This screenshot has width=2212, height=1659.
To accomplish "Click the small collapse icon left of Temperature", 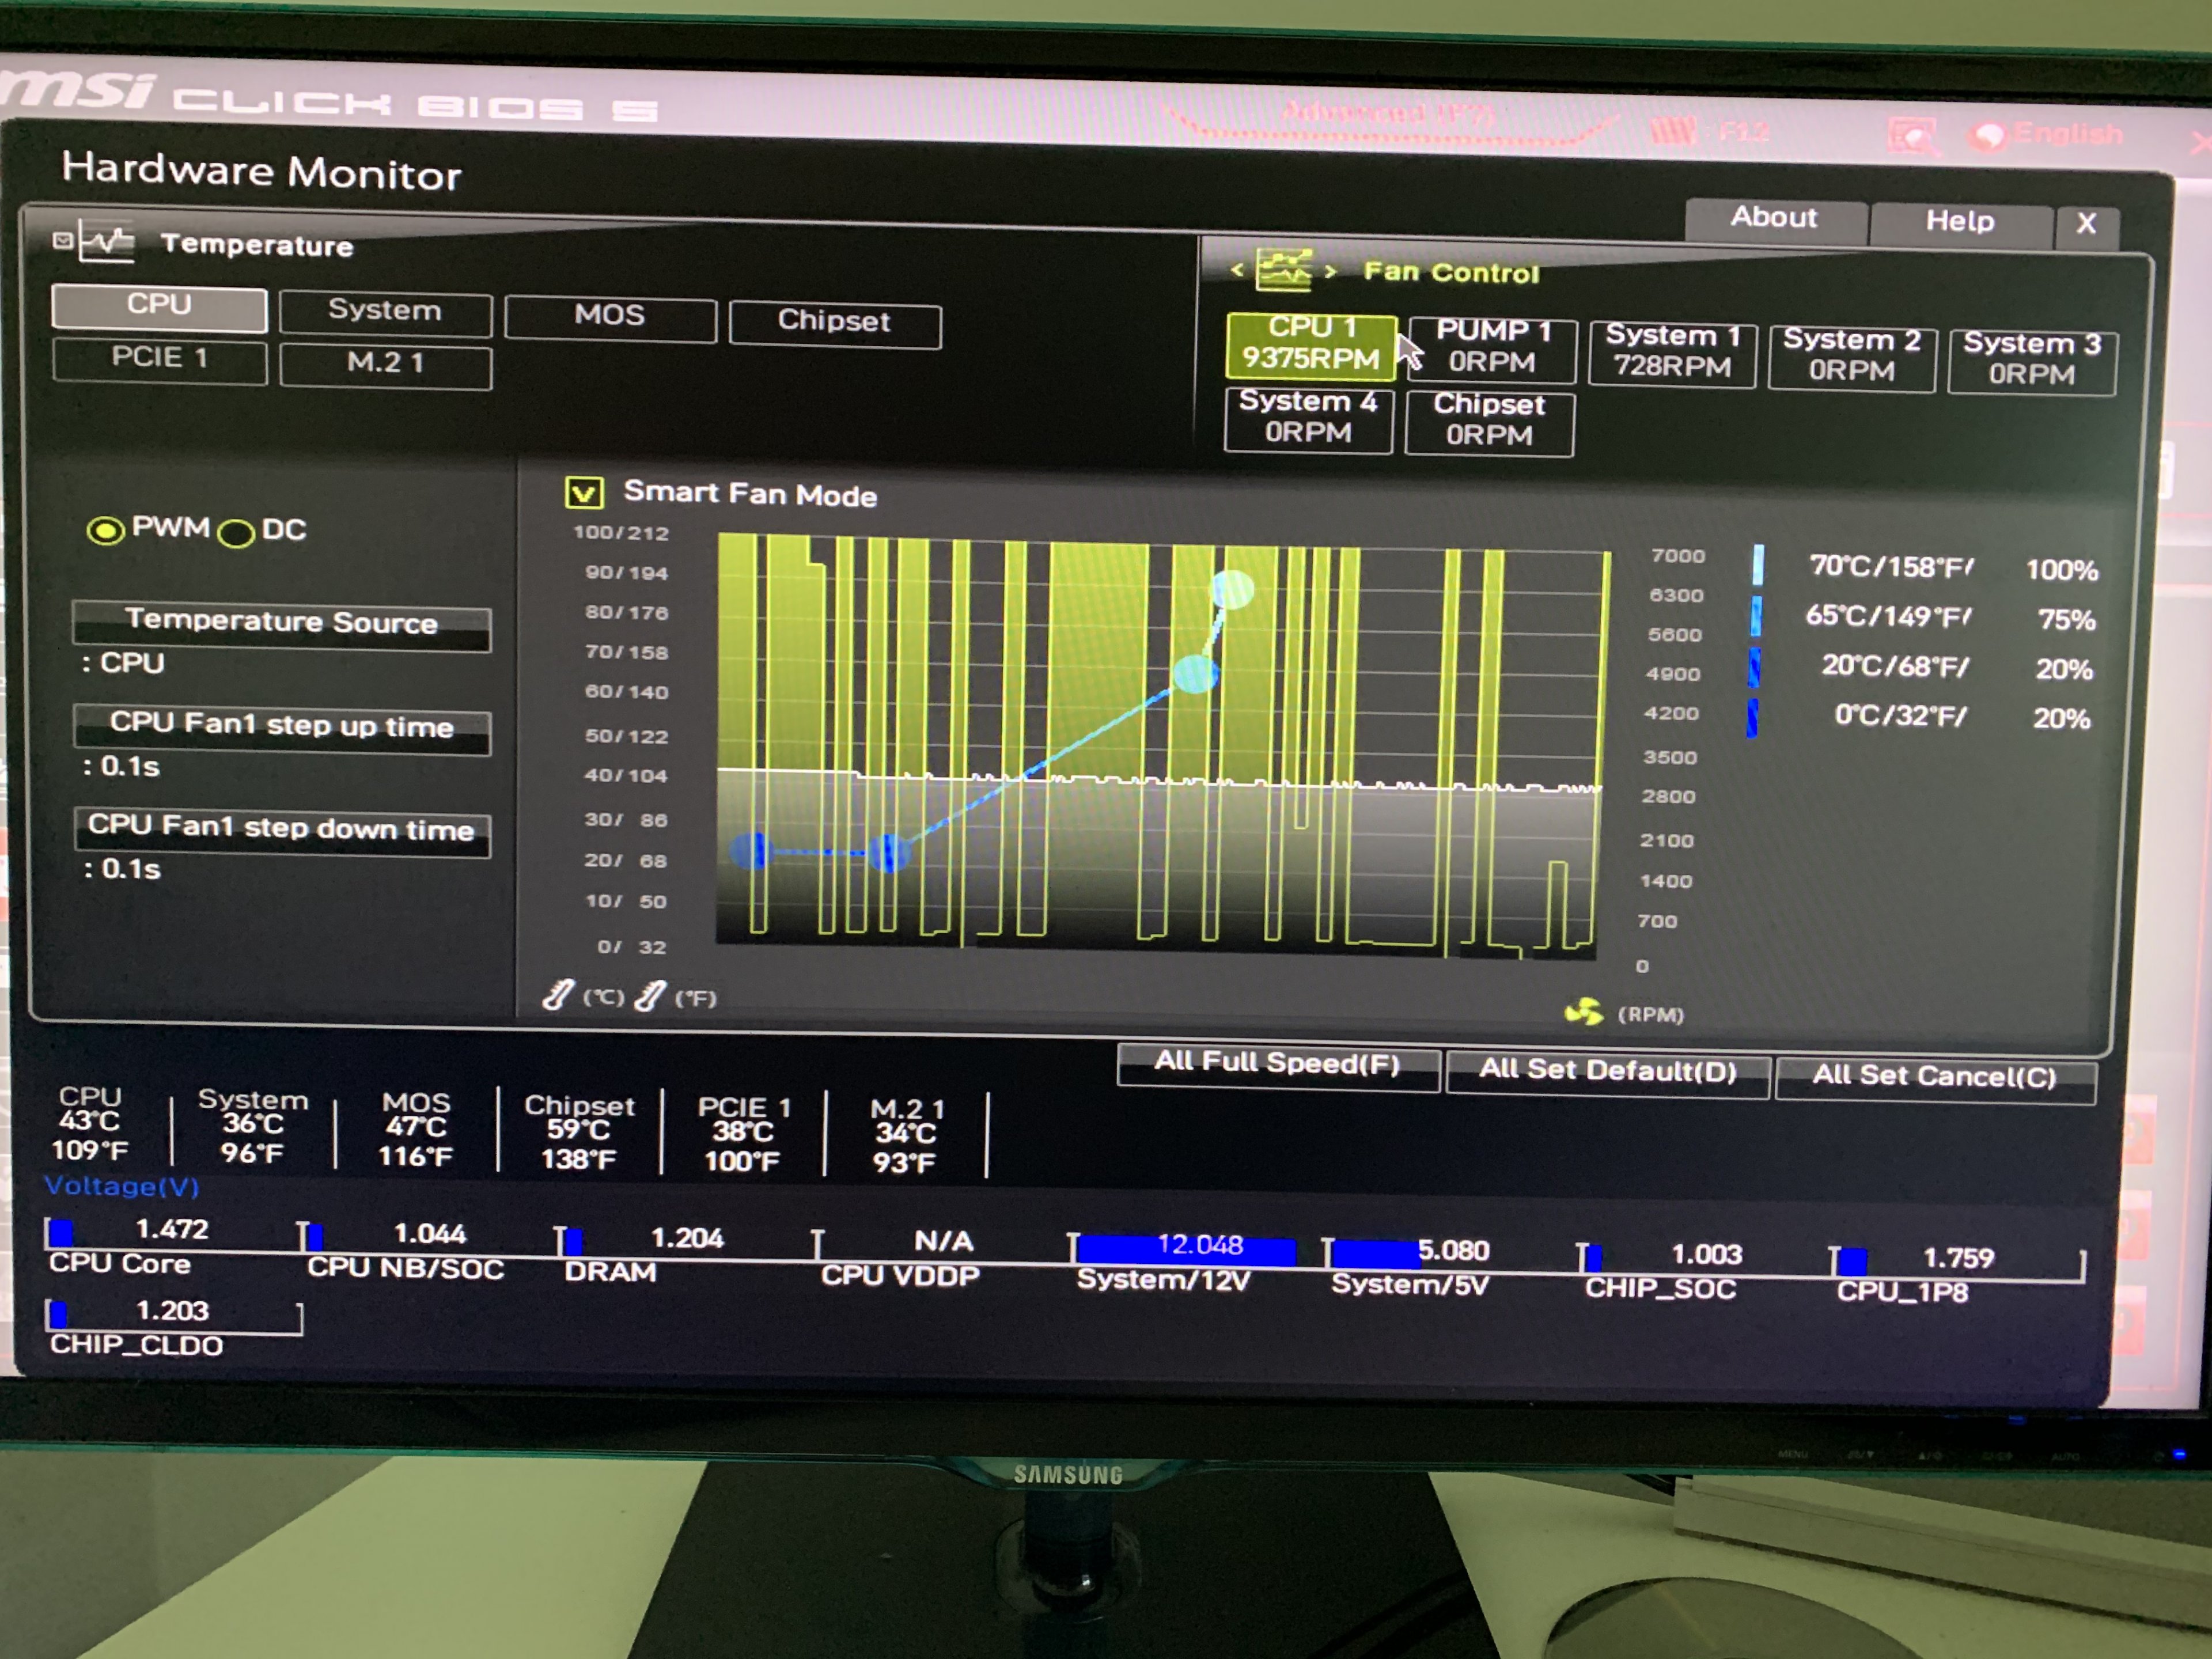I will pyautogui.click(x=62, y=240).
